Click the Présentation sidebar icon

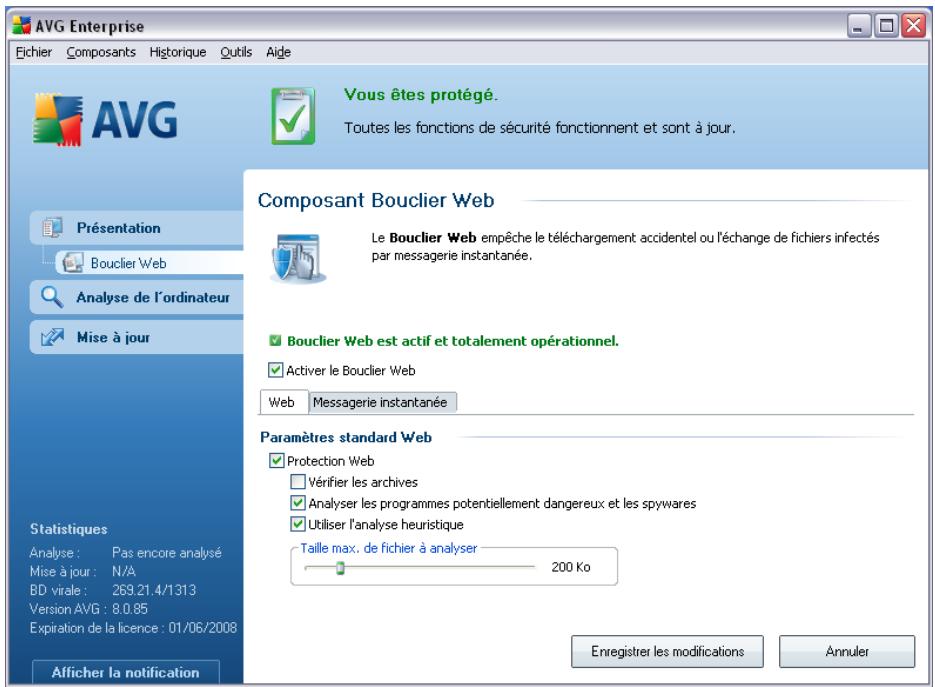52,228
